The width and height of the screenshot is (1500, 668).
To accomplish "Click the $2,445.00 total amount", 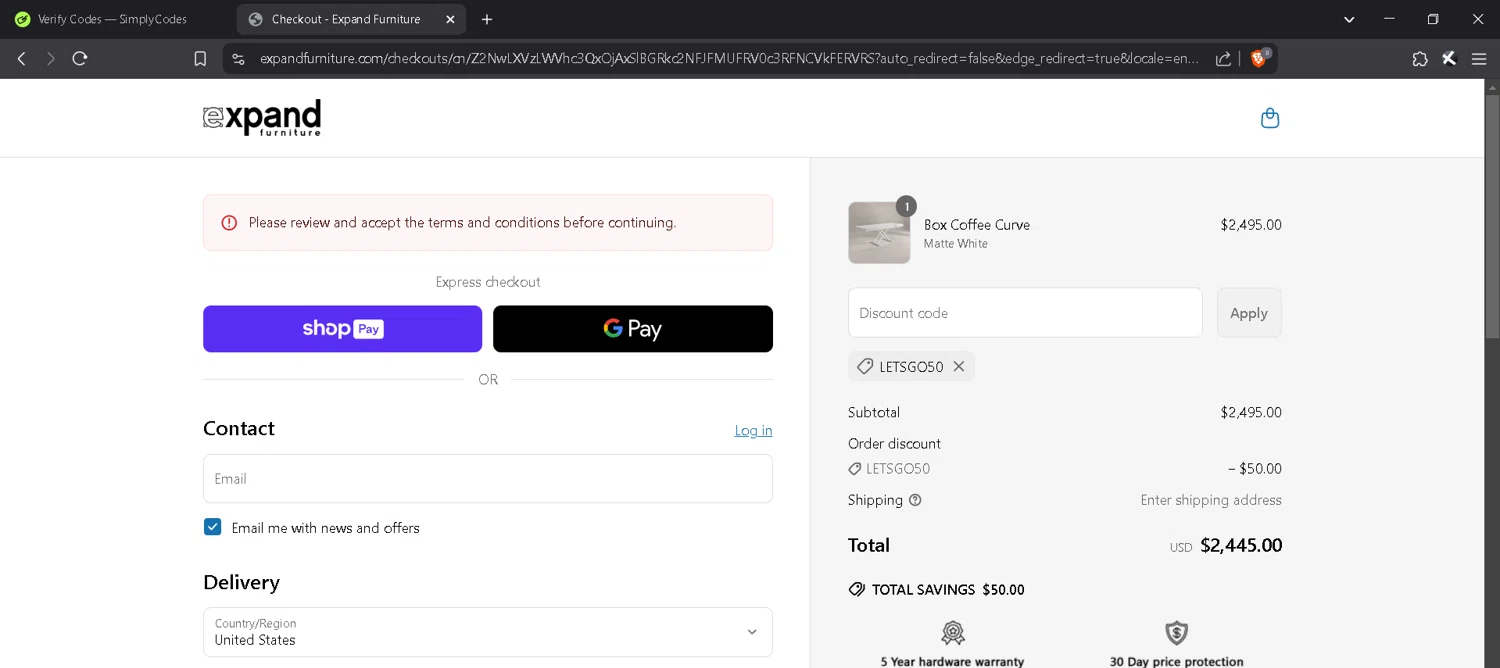I will [1241, 545].
